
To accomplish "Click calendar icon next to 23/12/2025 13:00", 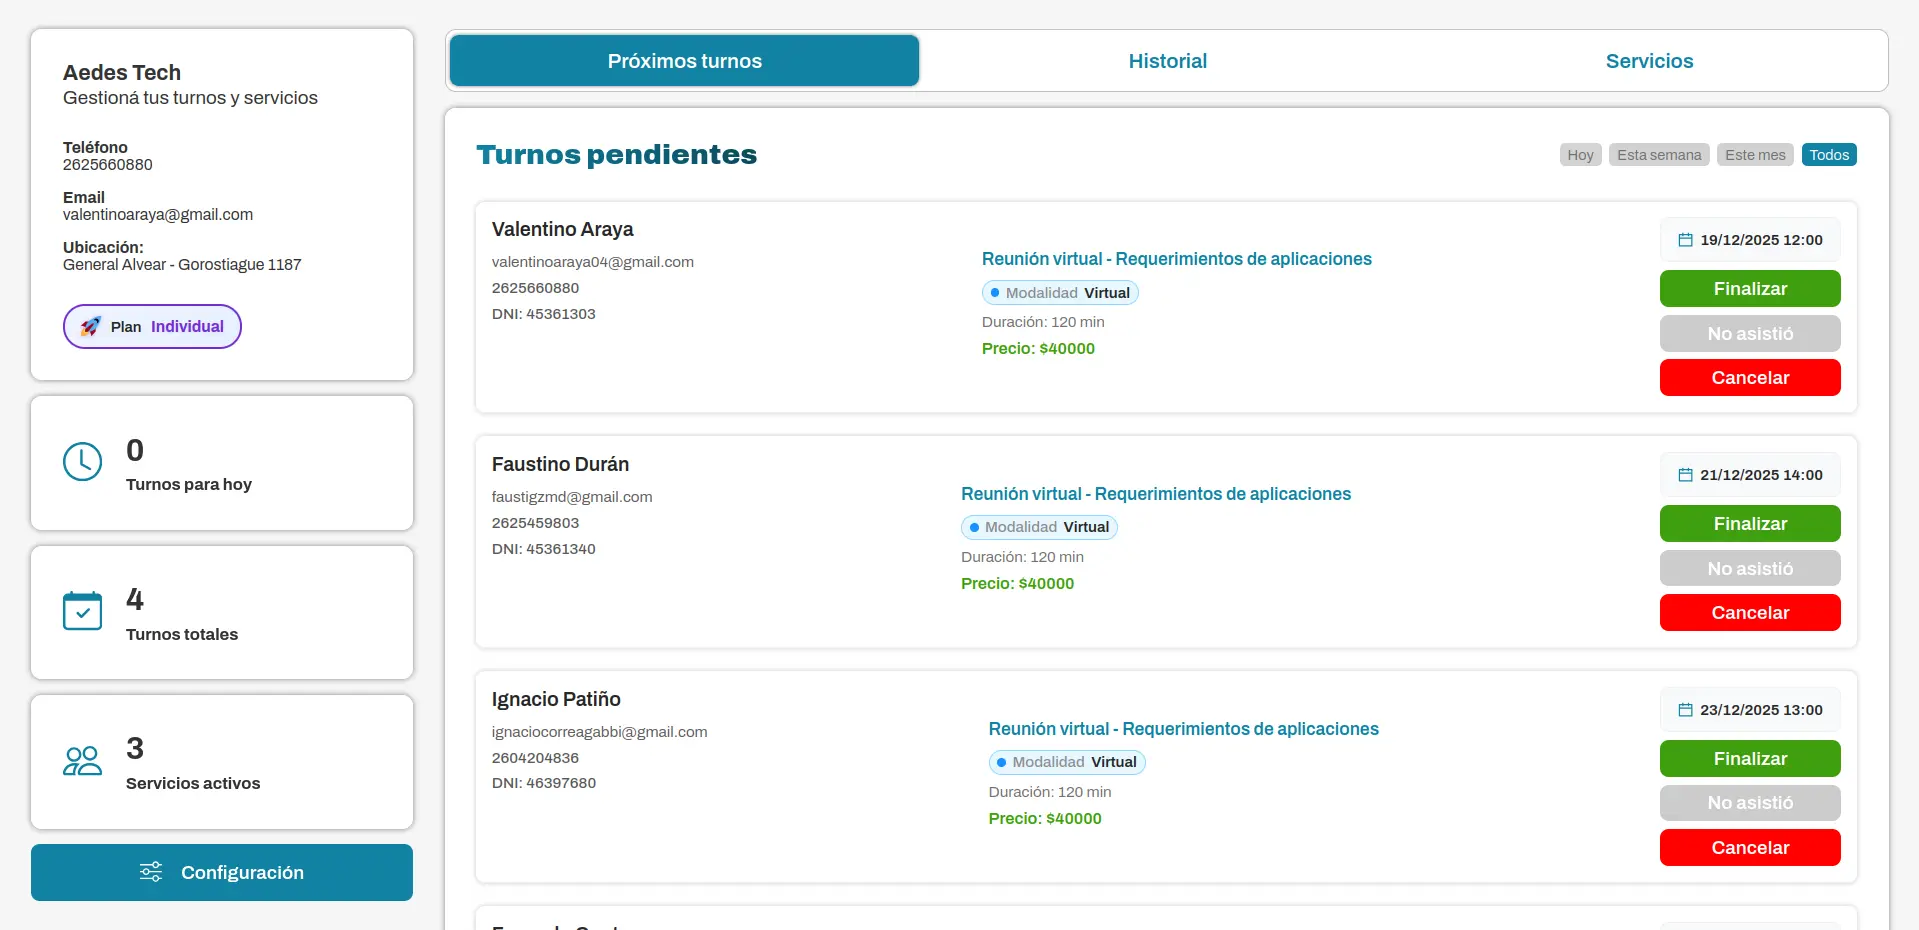I will (1685, 710).
